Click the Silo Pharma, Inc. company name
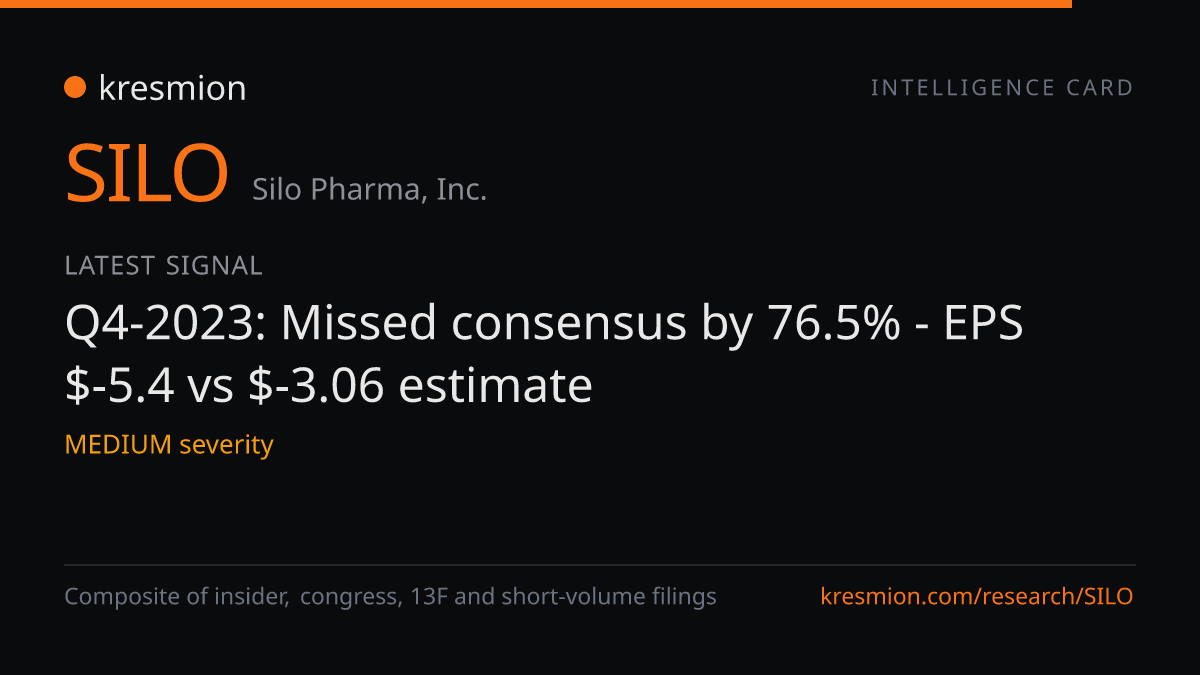This screenshot has width=1200, height=675. coord(370,189)
